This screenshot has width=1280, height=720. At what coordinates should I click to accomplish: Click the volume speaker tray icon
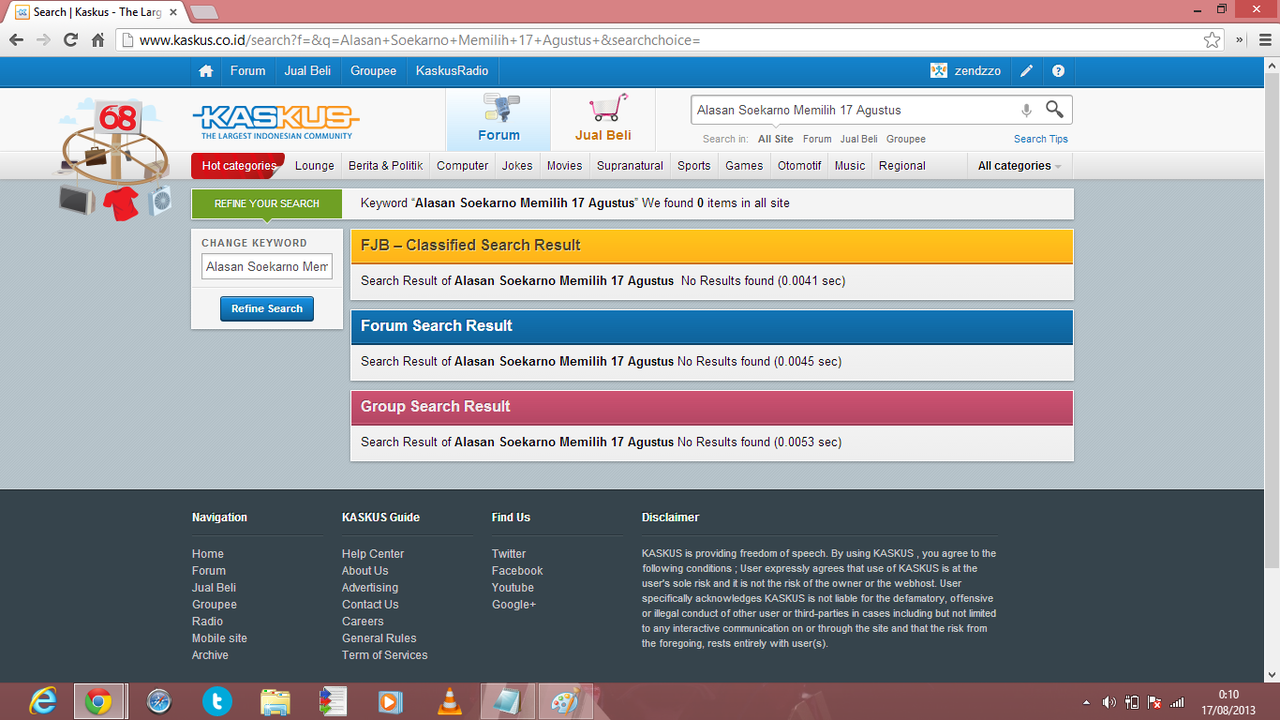1109,702
